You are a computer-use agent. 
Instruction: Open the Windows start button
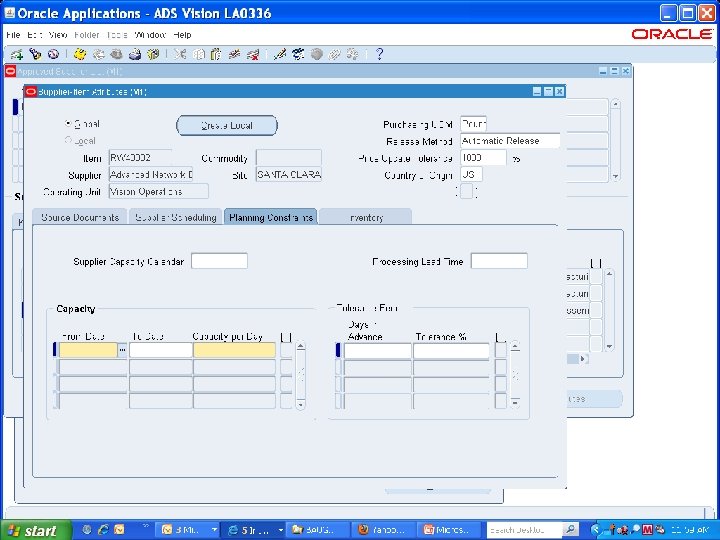click(x=36, y=530)
